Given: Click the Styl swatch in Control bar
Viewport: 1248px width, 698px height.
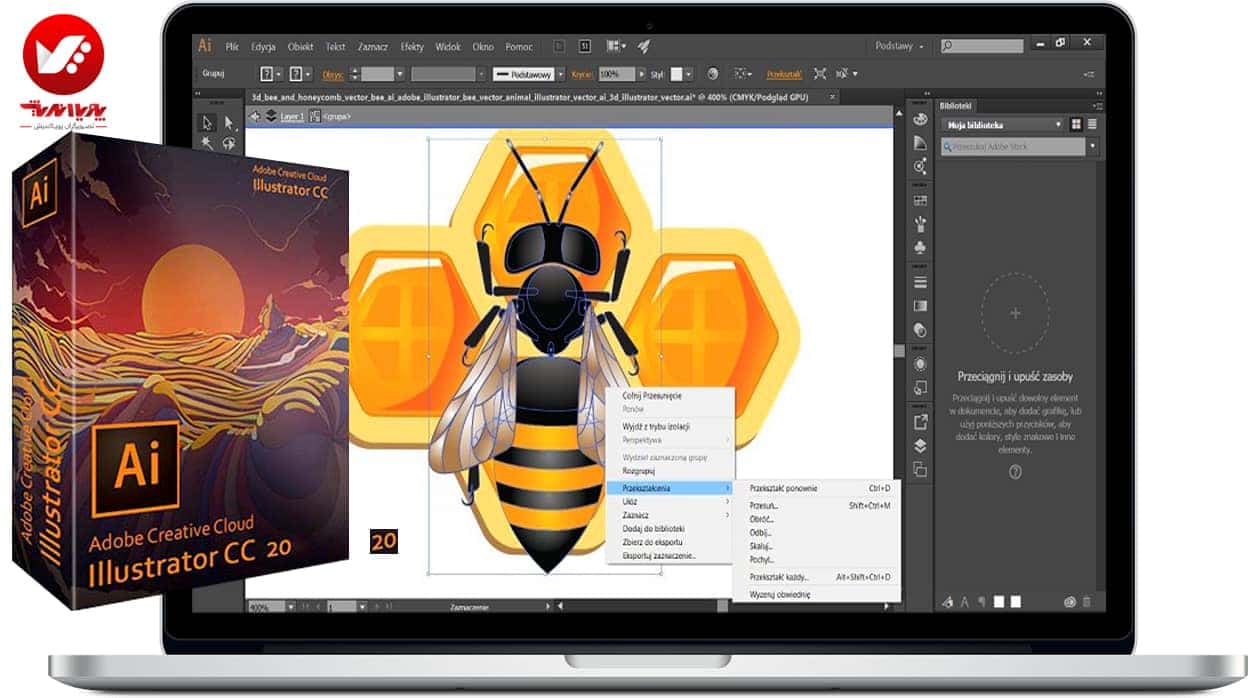Looking at the screenshot, I should click(677, 74).
